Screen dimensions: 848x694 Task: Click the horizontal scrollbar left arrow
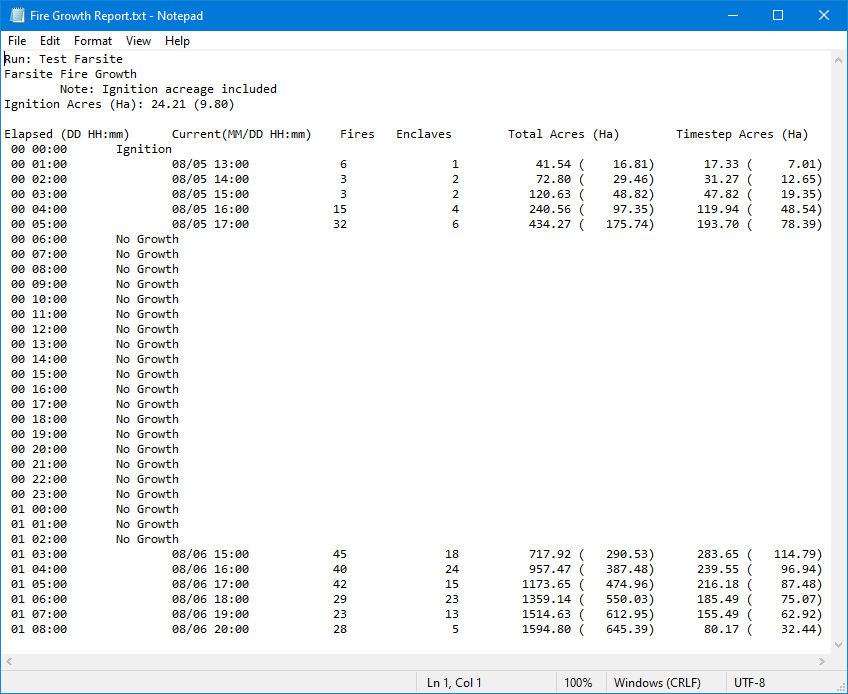point(9,662)
